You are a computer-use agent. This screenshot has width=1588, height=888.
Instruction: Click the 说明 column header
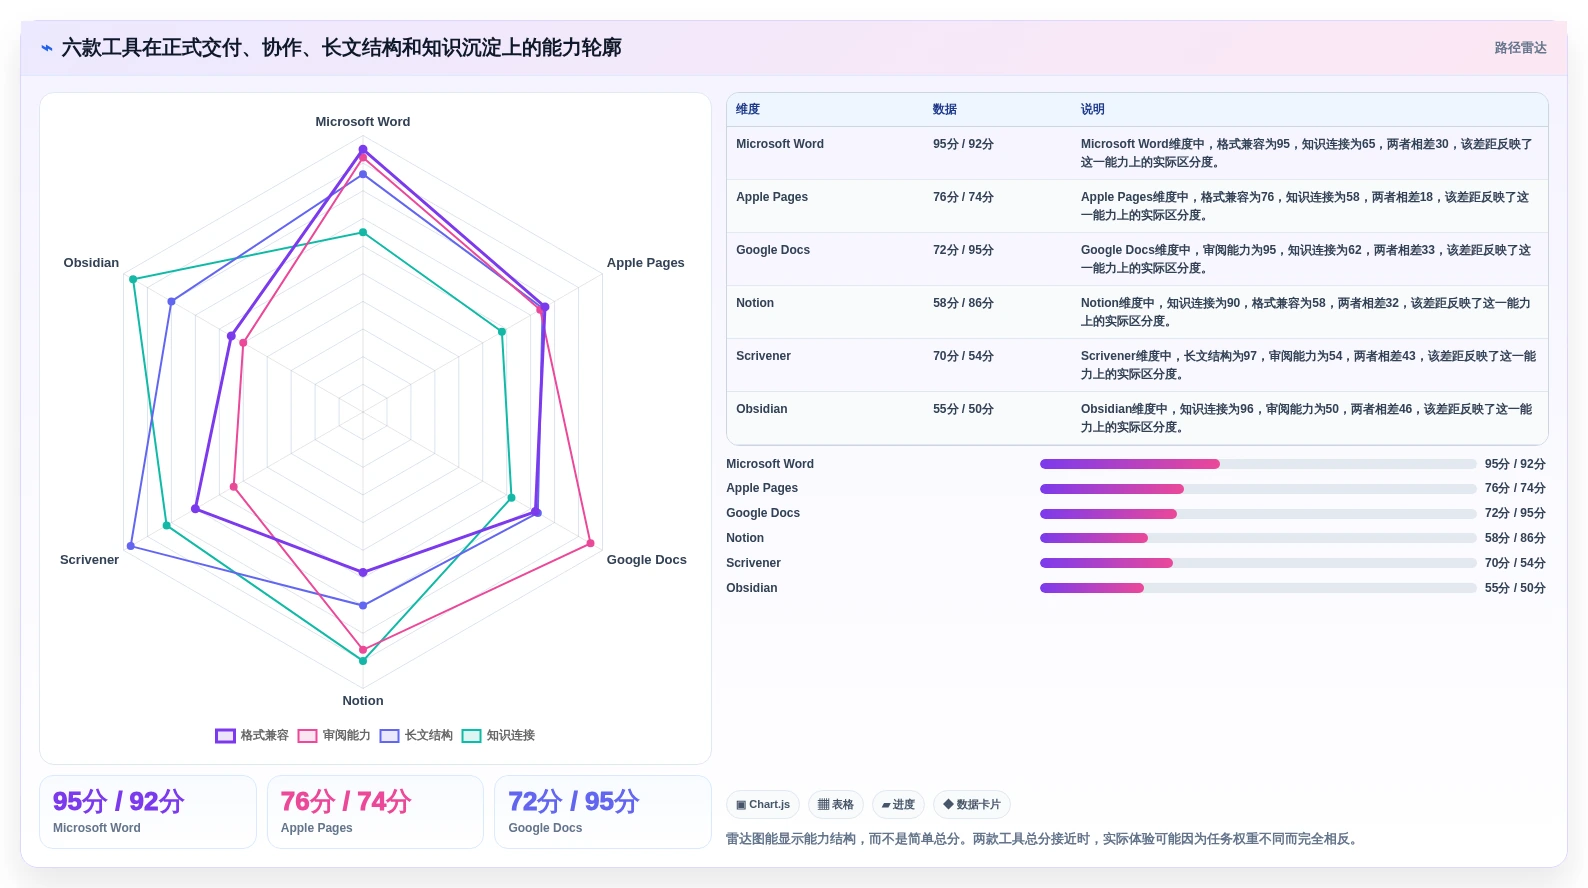point(1092,109)
